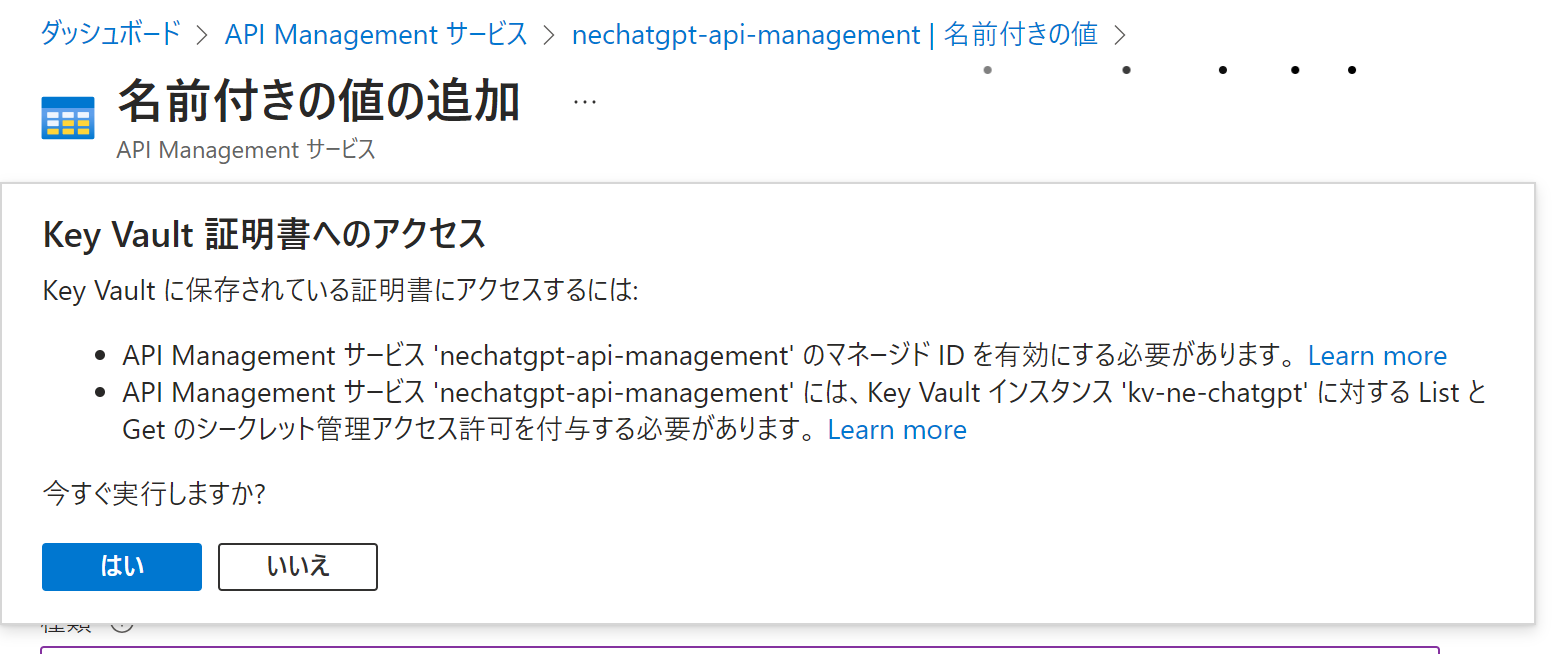Decline with the いいえ button
The height and width of the screenshot is (654, 1567).
click(298, 567)
